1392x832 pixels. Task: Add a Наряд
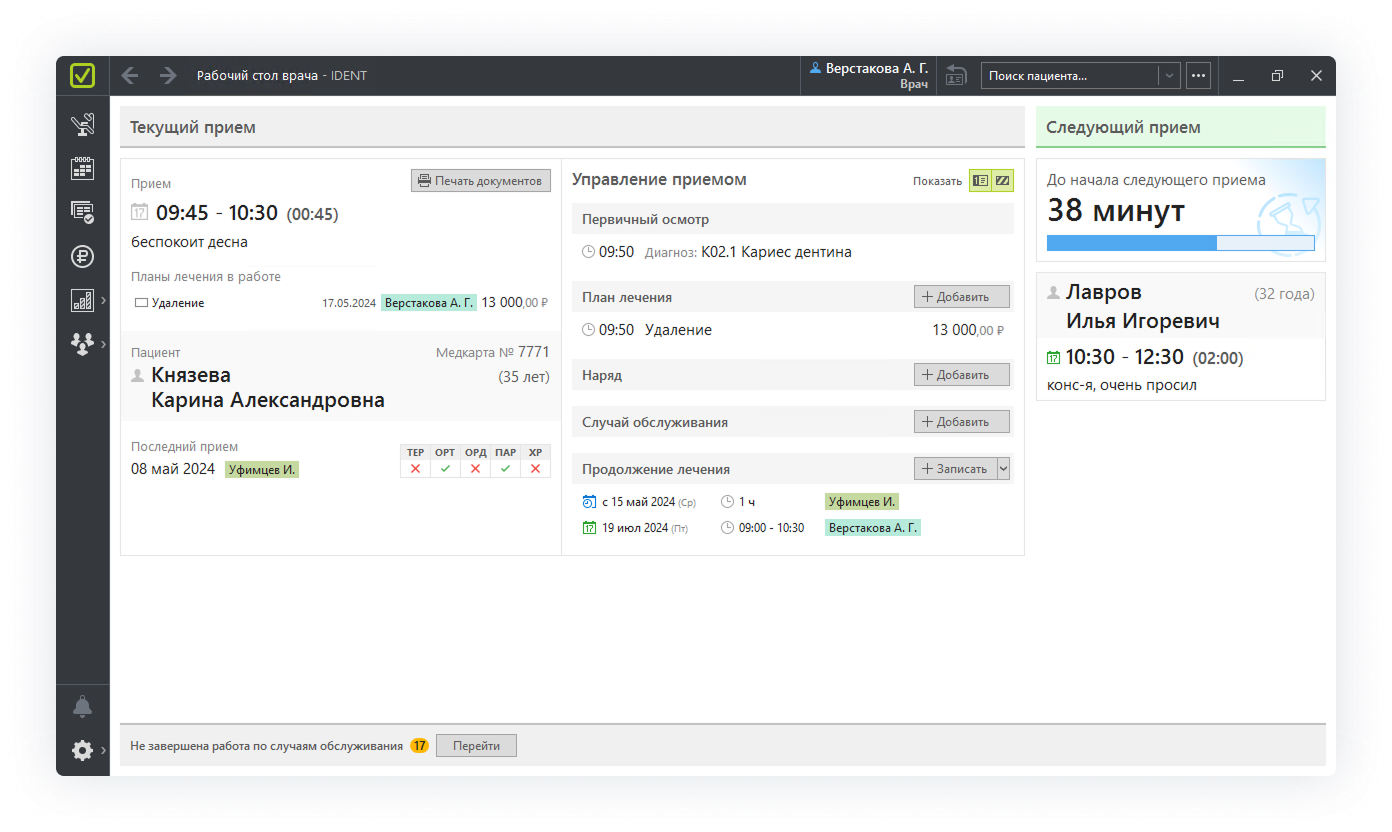tap(962, 375)
